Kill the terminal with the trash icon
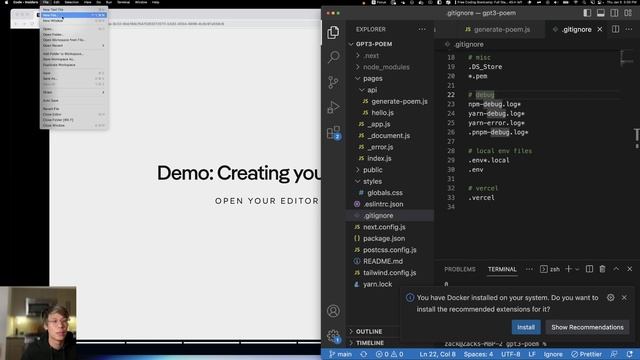The width and height of the screenshot is (640, 360). tap(602, 269)
